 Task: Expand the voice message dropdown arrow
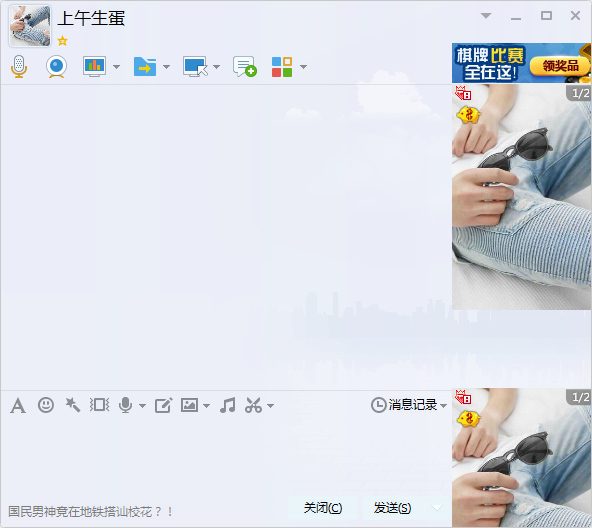pos(142,406)
